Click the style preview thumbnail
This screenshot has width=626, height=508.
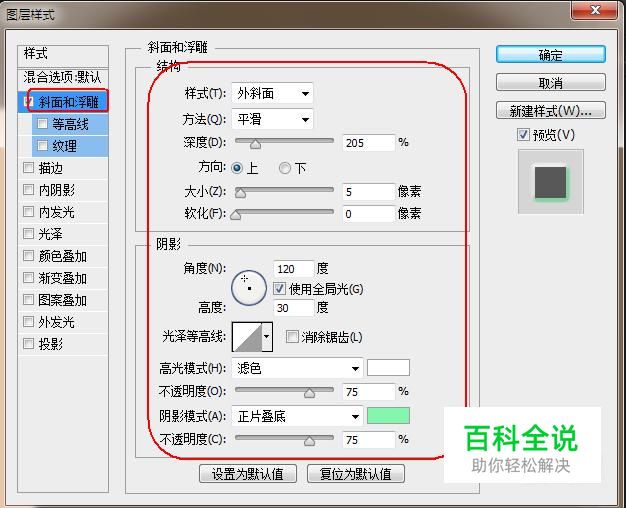[x=551, y=182]
